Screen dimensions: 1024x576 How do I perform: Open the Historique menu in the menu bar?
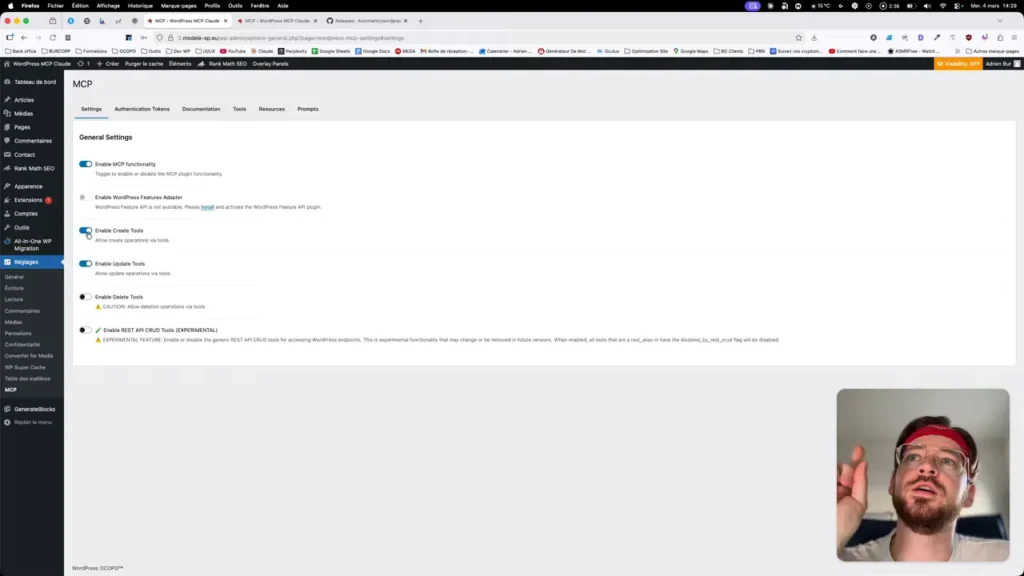click(140, 6)
